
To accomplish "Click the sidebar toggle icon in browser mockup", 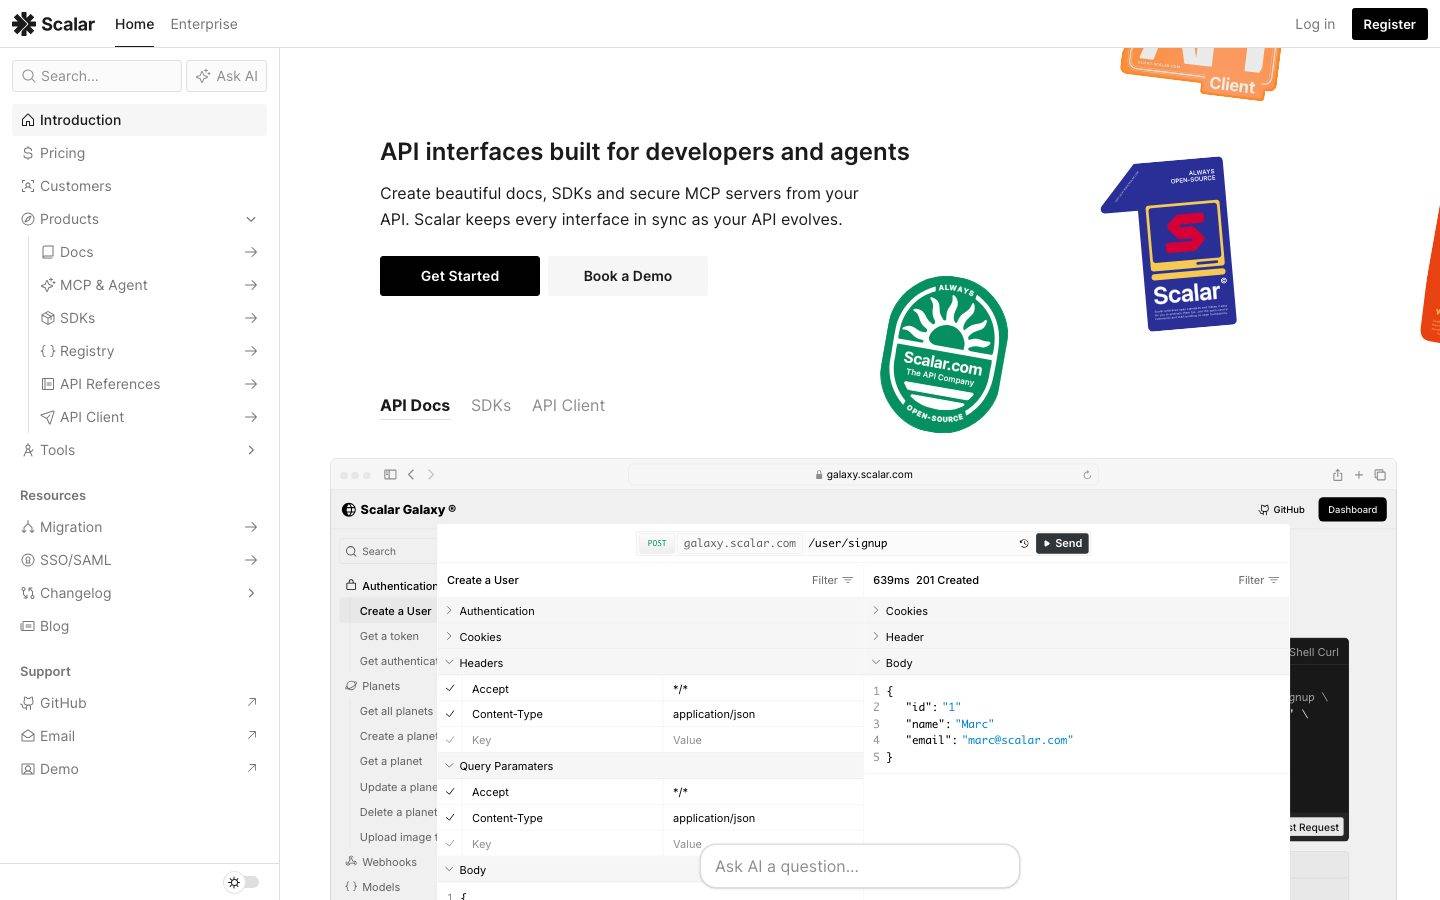I will (390, 475).
